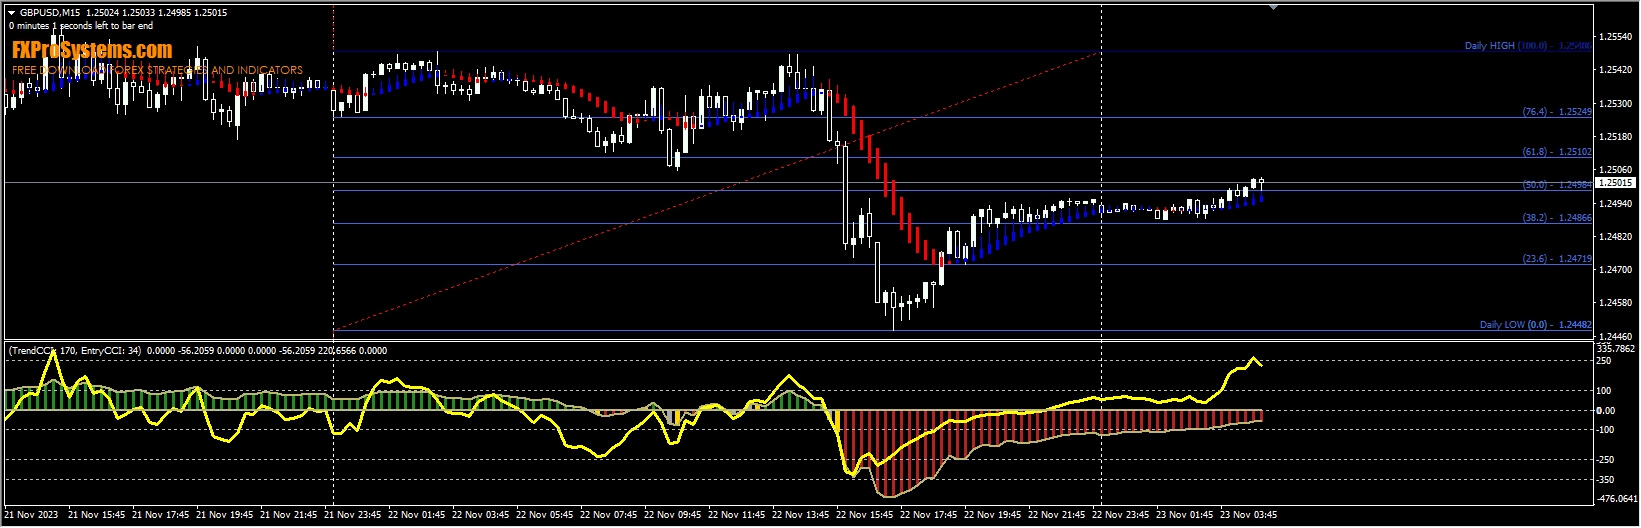Click the -476.0641 value on indicator scale
Viewport: 1641px width, 528px height.
tap(1615, 499)
